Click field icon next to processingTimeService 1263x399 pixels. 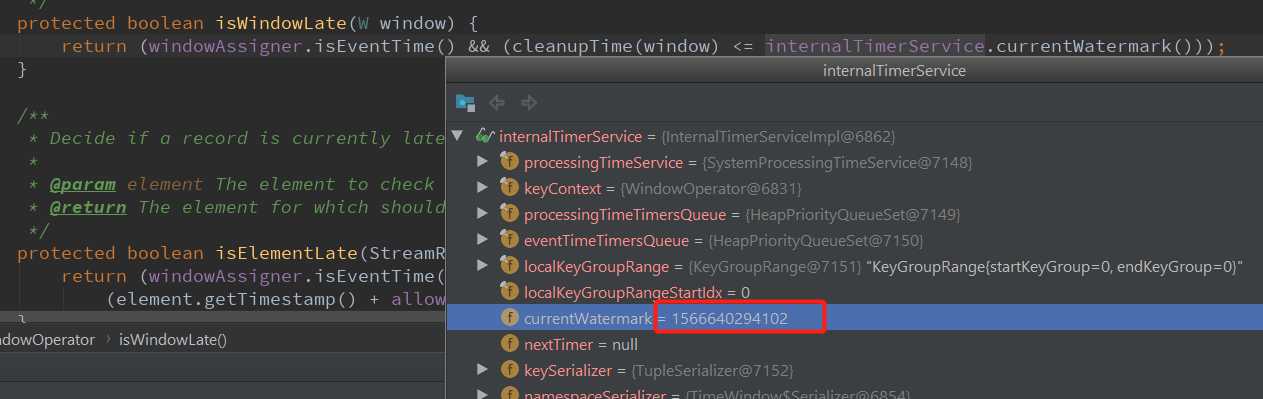click(509, 161)
